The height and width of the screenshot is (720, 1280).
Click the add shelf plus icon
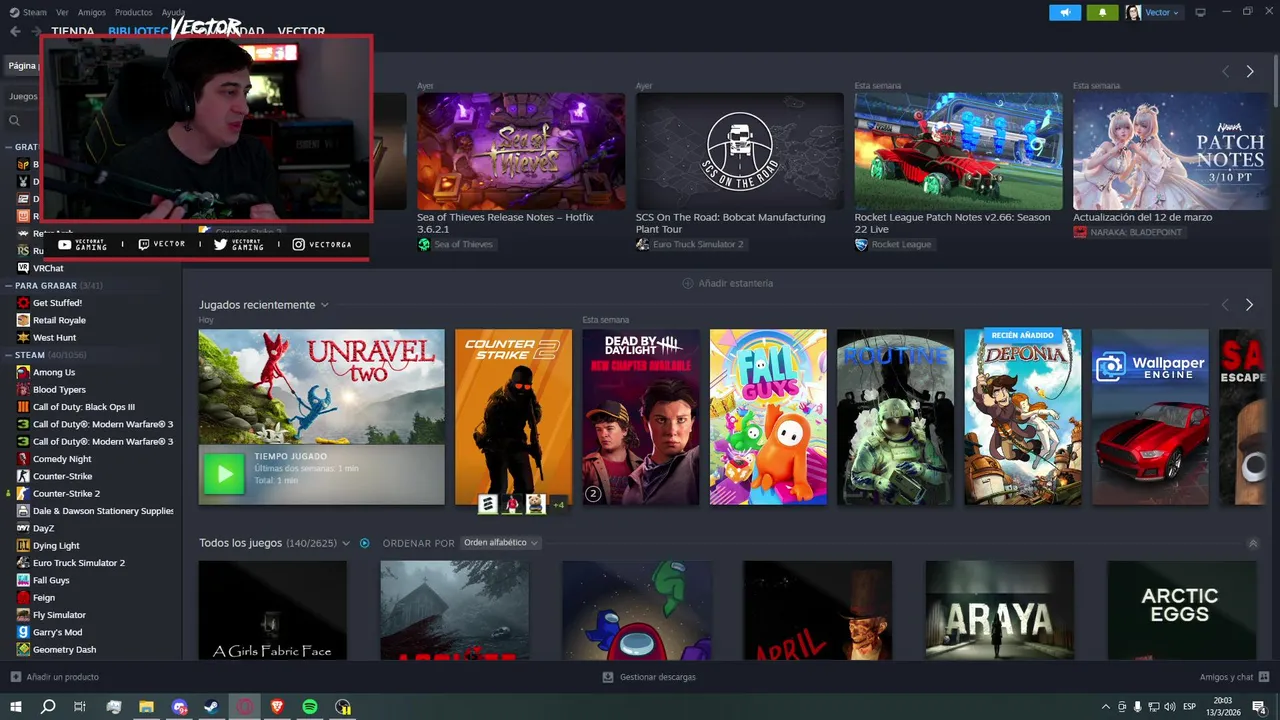(x=687, y=283)
